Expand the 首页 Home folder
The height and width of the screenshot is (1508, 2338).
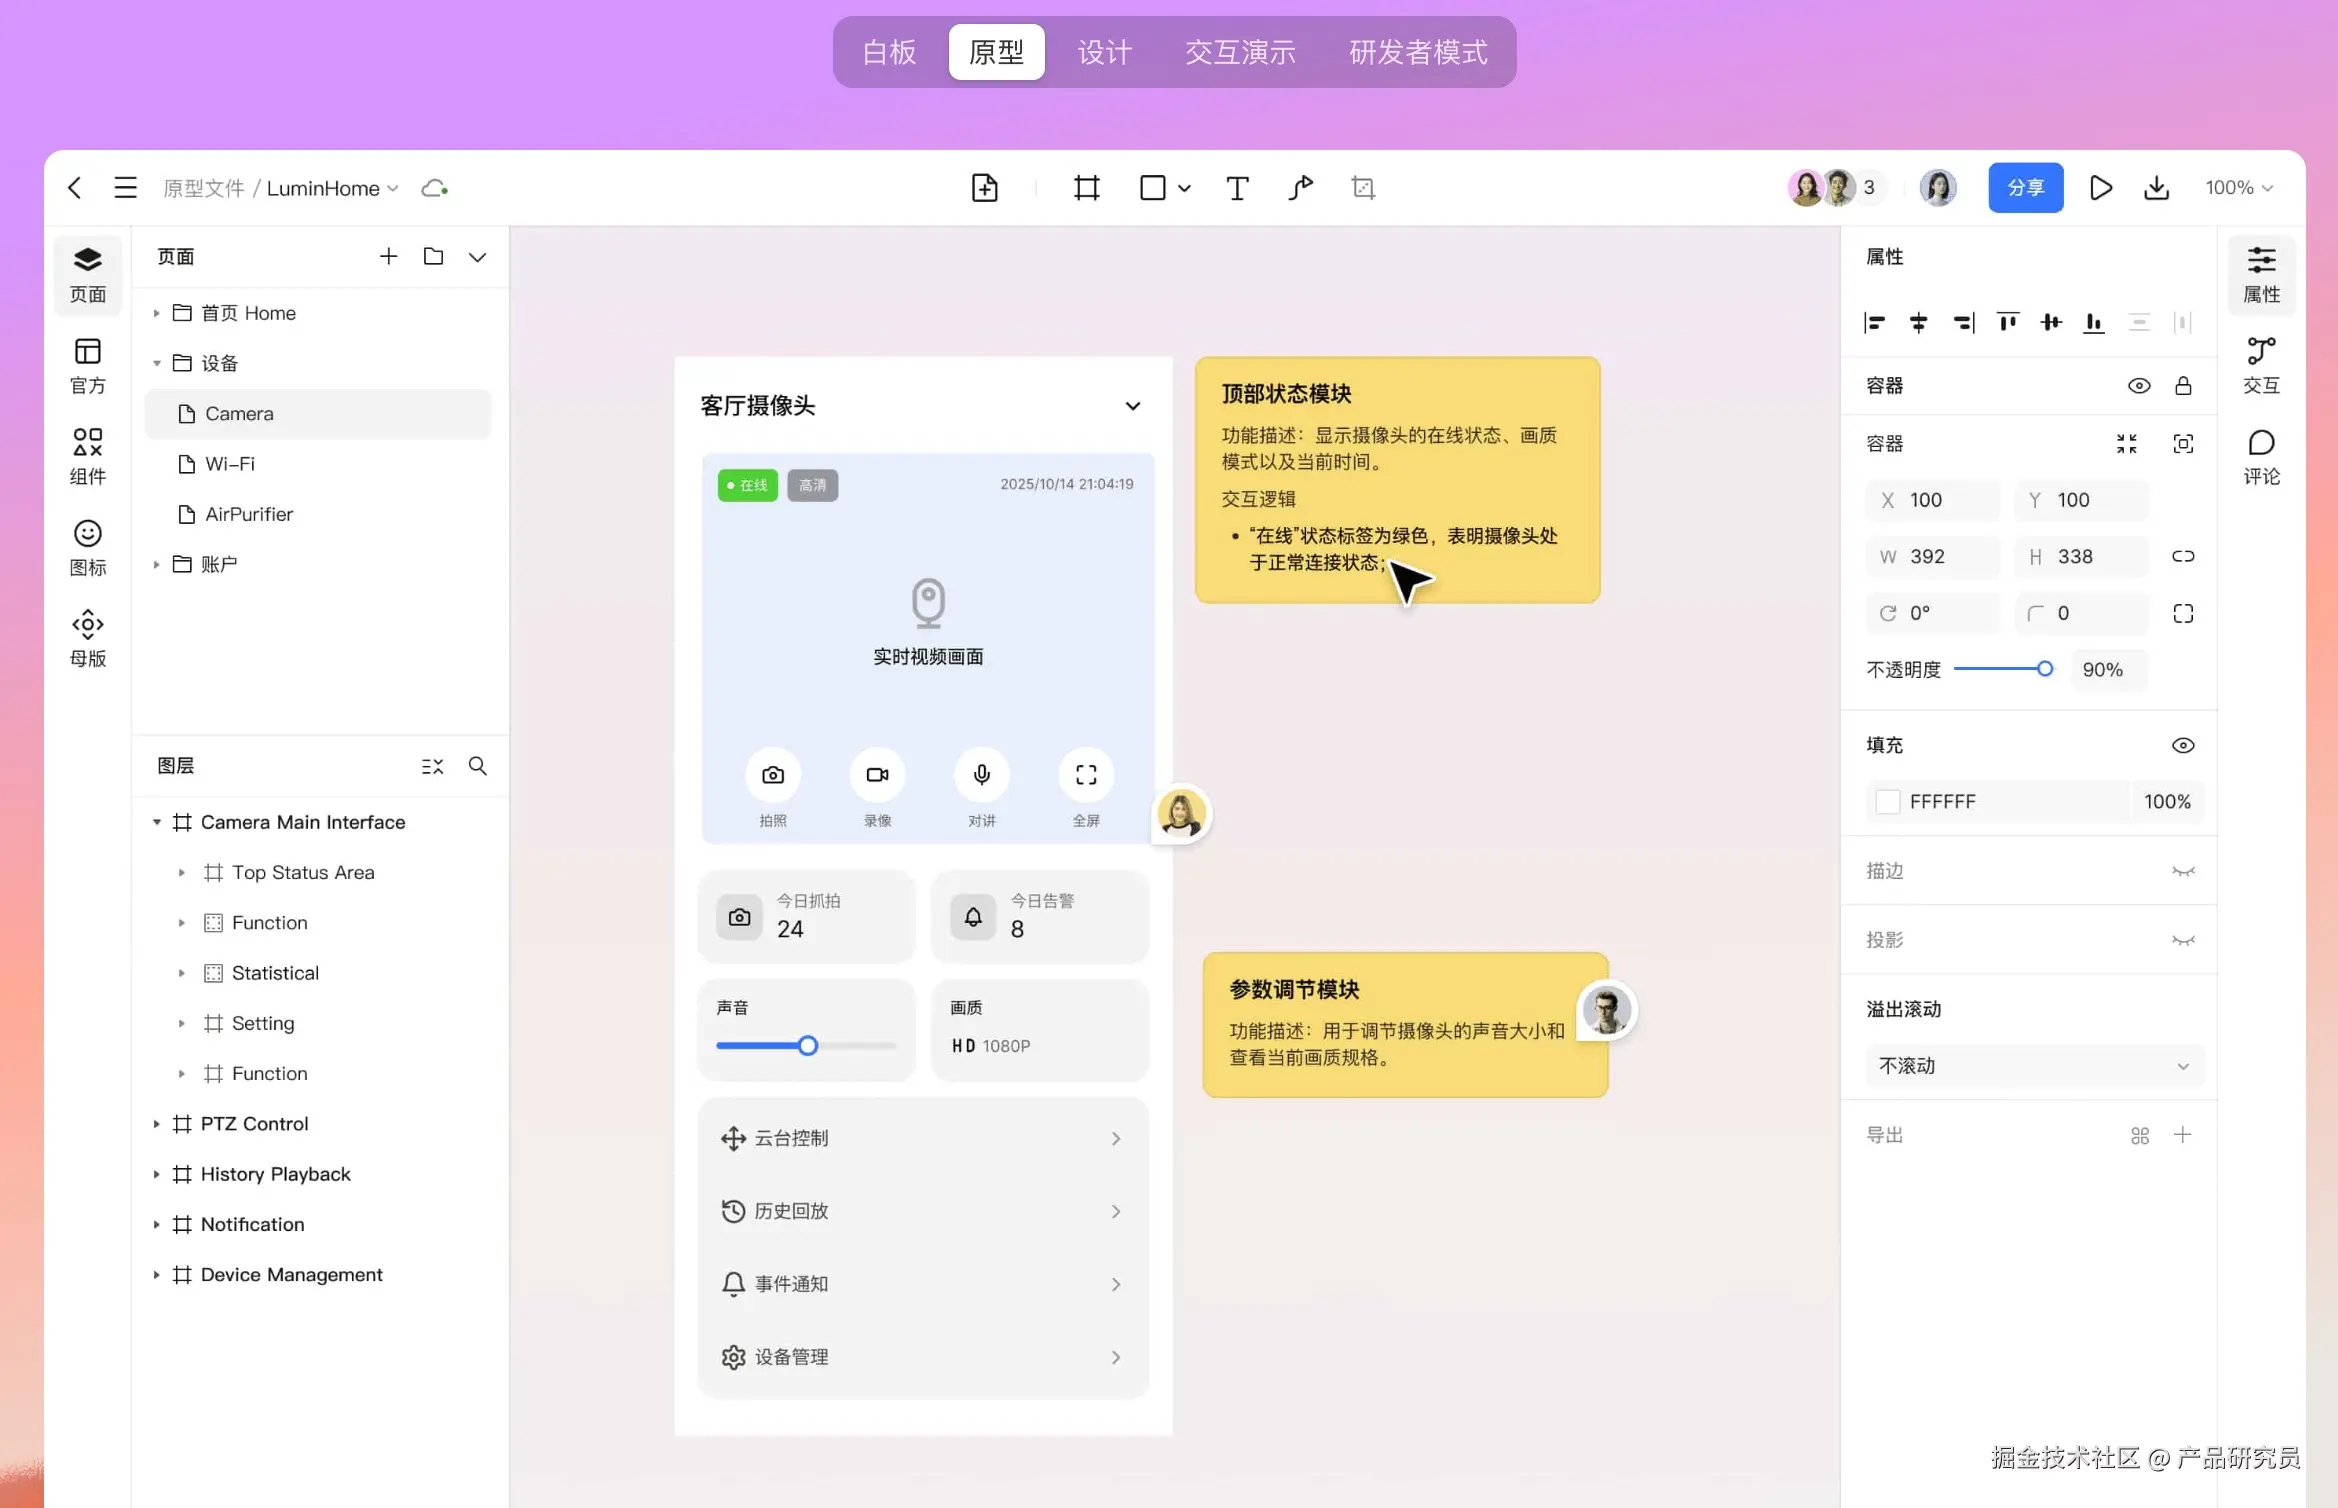click(x=156, y=313)
